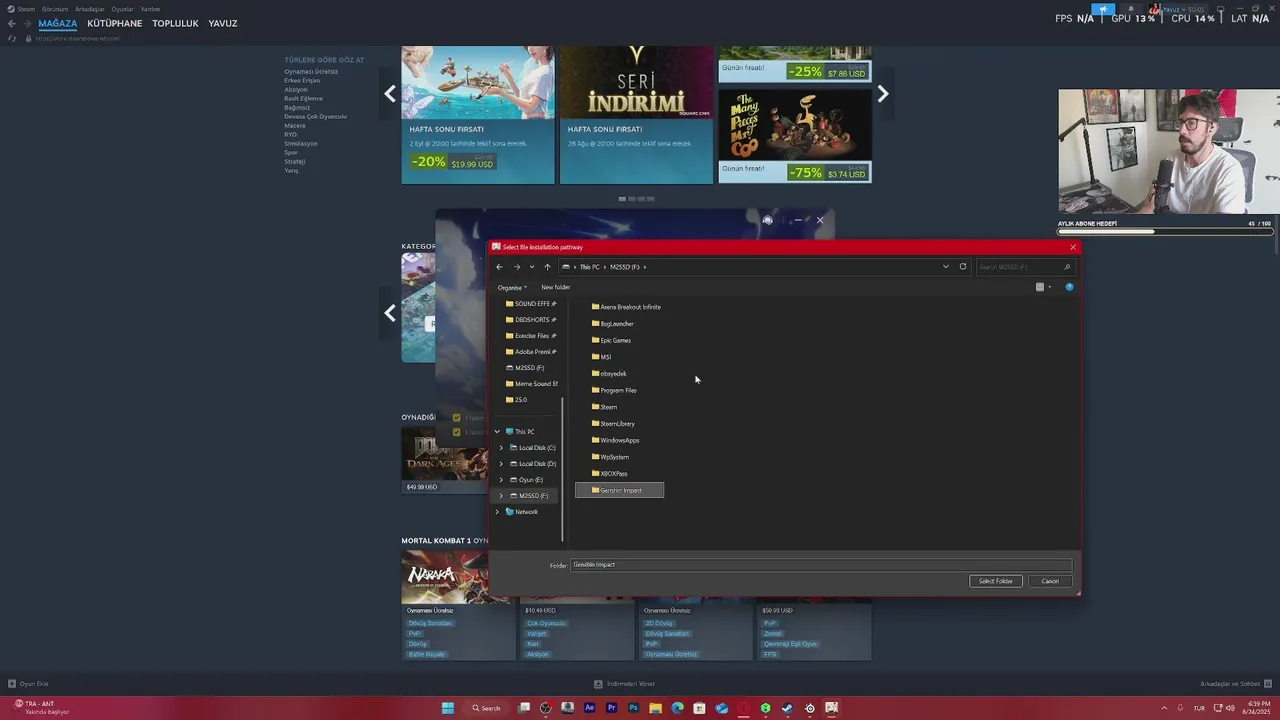Select the Epic Games folder
The width and height of the screenshot is (1280, 720).
pyautogui.click(x=611, y=340)
